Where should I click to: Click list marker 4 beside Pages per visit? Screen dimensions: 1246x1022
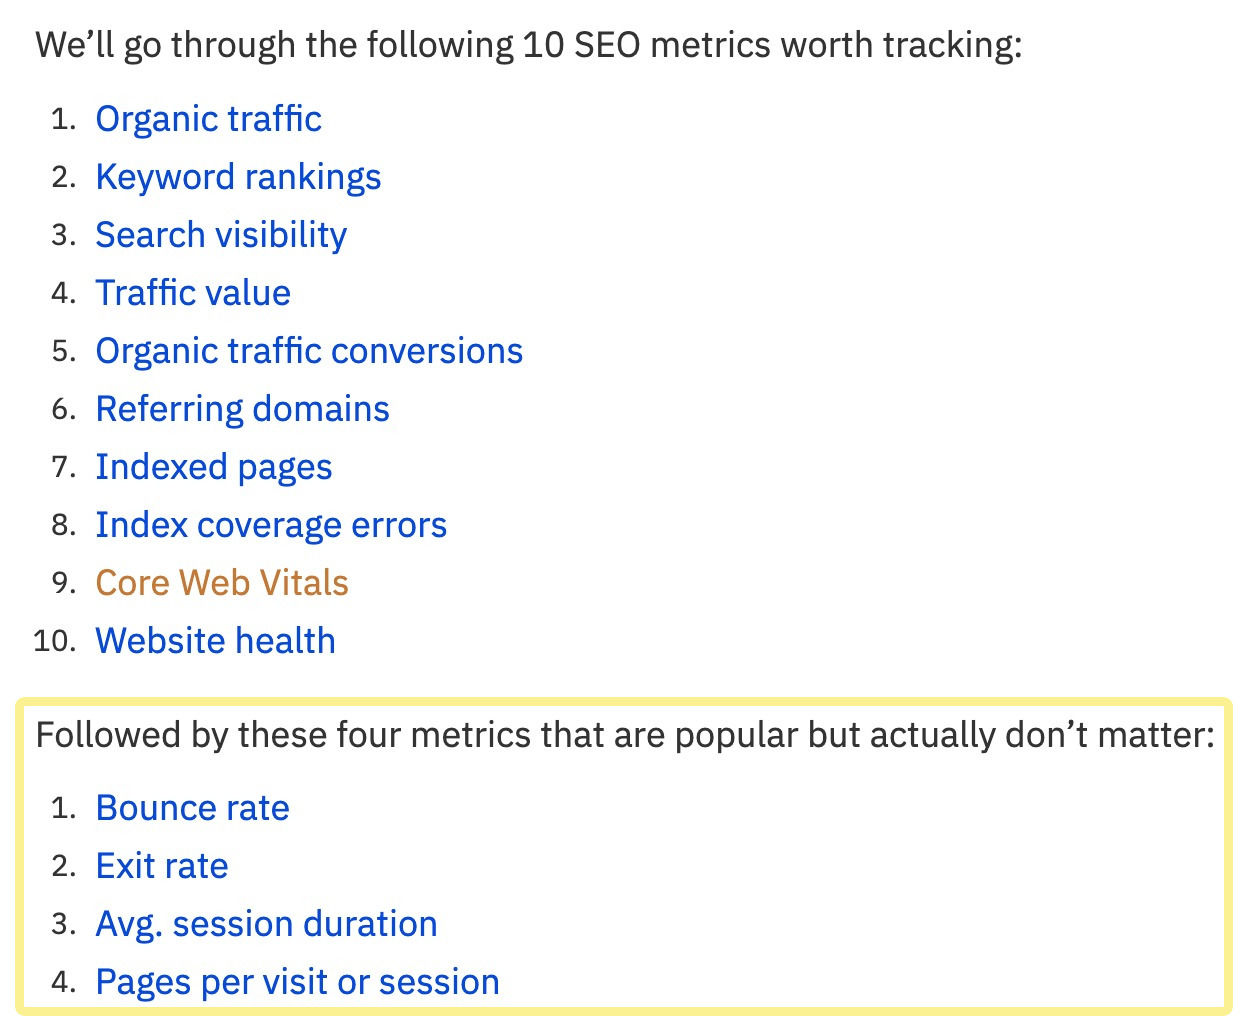(64, 982)
